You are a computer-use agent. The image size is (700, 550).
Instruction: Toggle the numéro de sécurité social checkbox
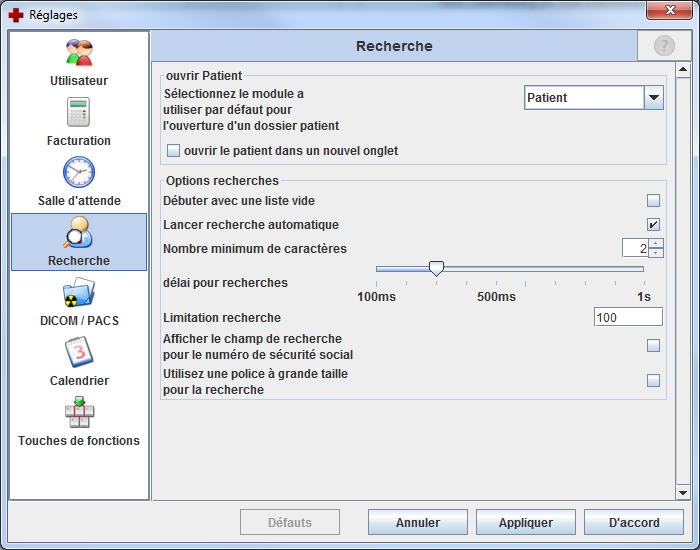pyautogui.click(x=653, y=346)
